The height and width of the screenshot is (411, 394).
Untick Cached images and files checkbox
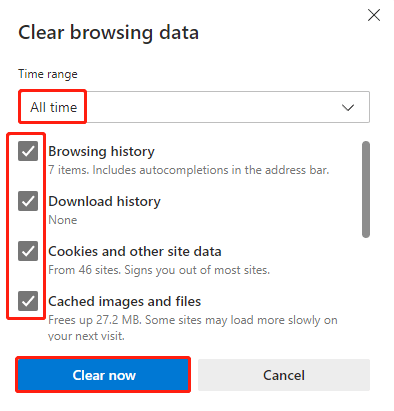point(28,301)
